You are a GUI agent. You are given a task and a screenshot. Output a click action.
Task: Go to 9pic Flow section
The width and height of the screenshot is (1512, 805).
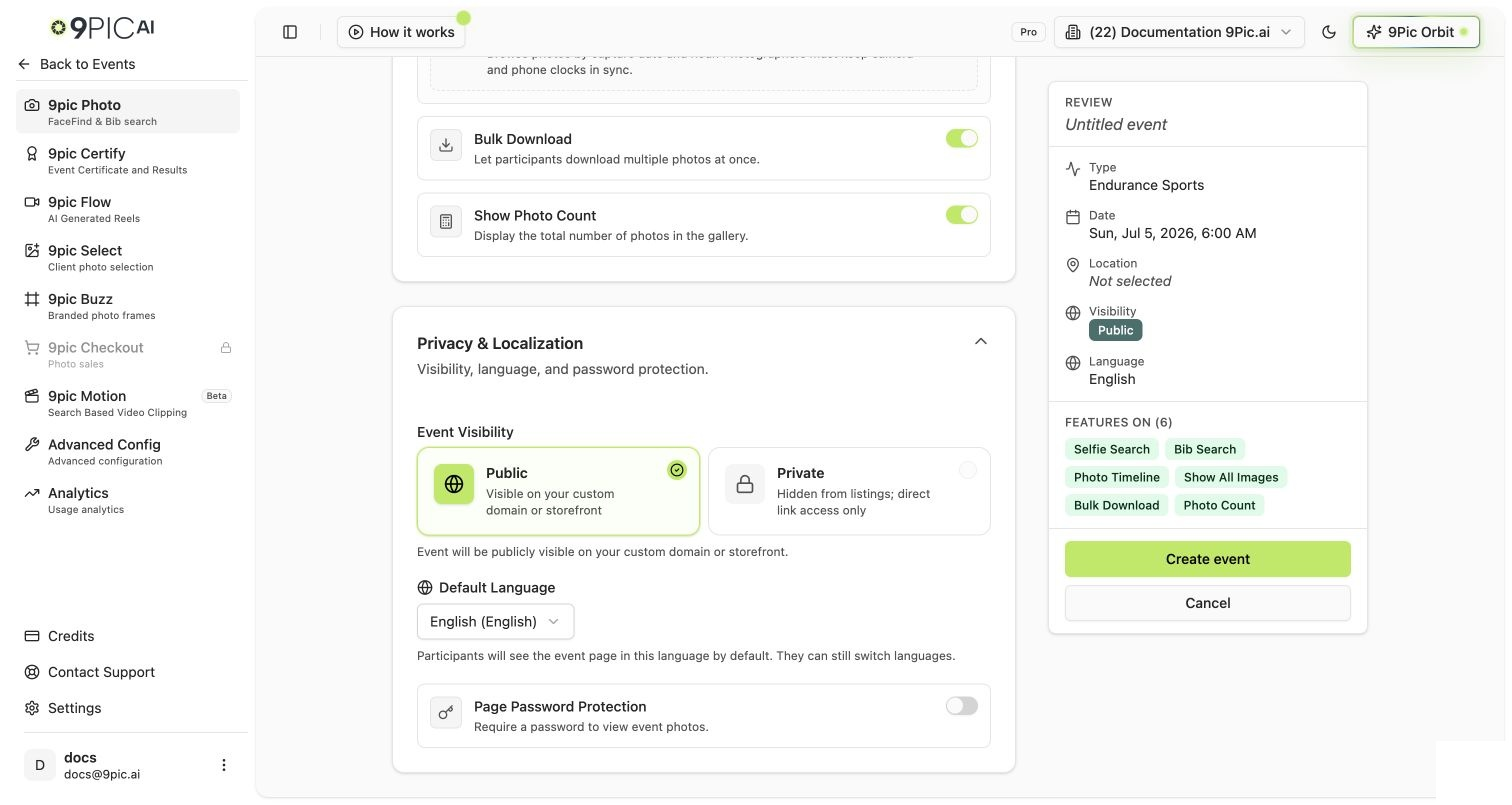[x=128, y=208]
